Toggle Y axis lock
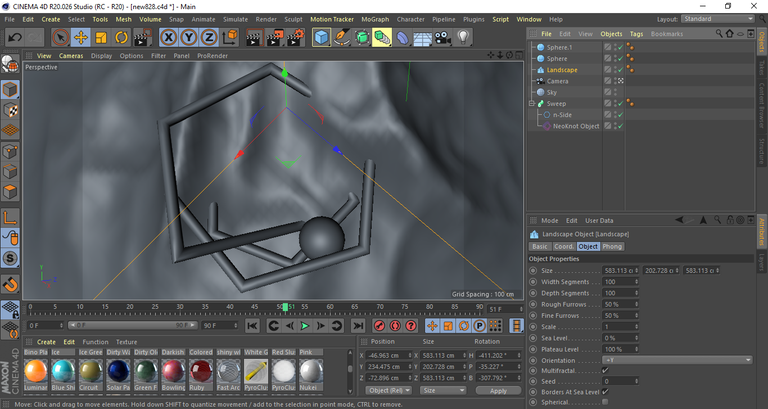The image size is (768, 409). click(x=189, y=37)
